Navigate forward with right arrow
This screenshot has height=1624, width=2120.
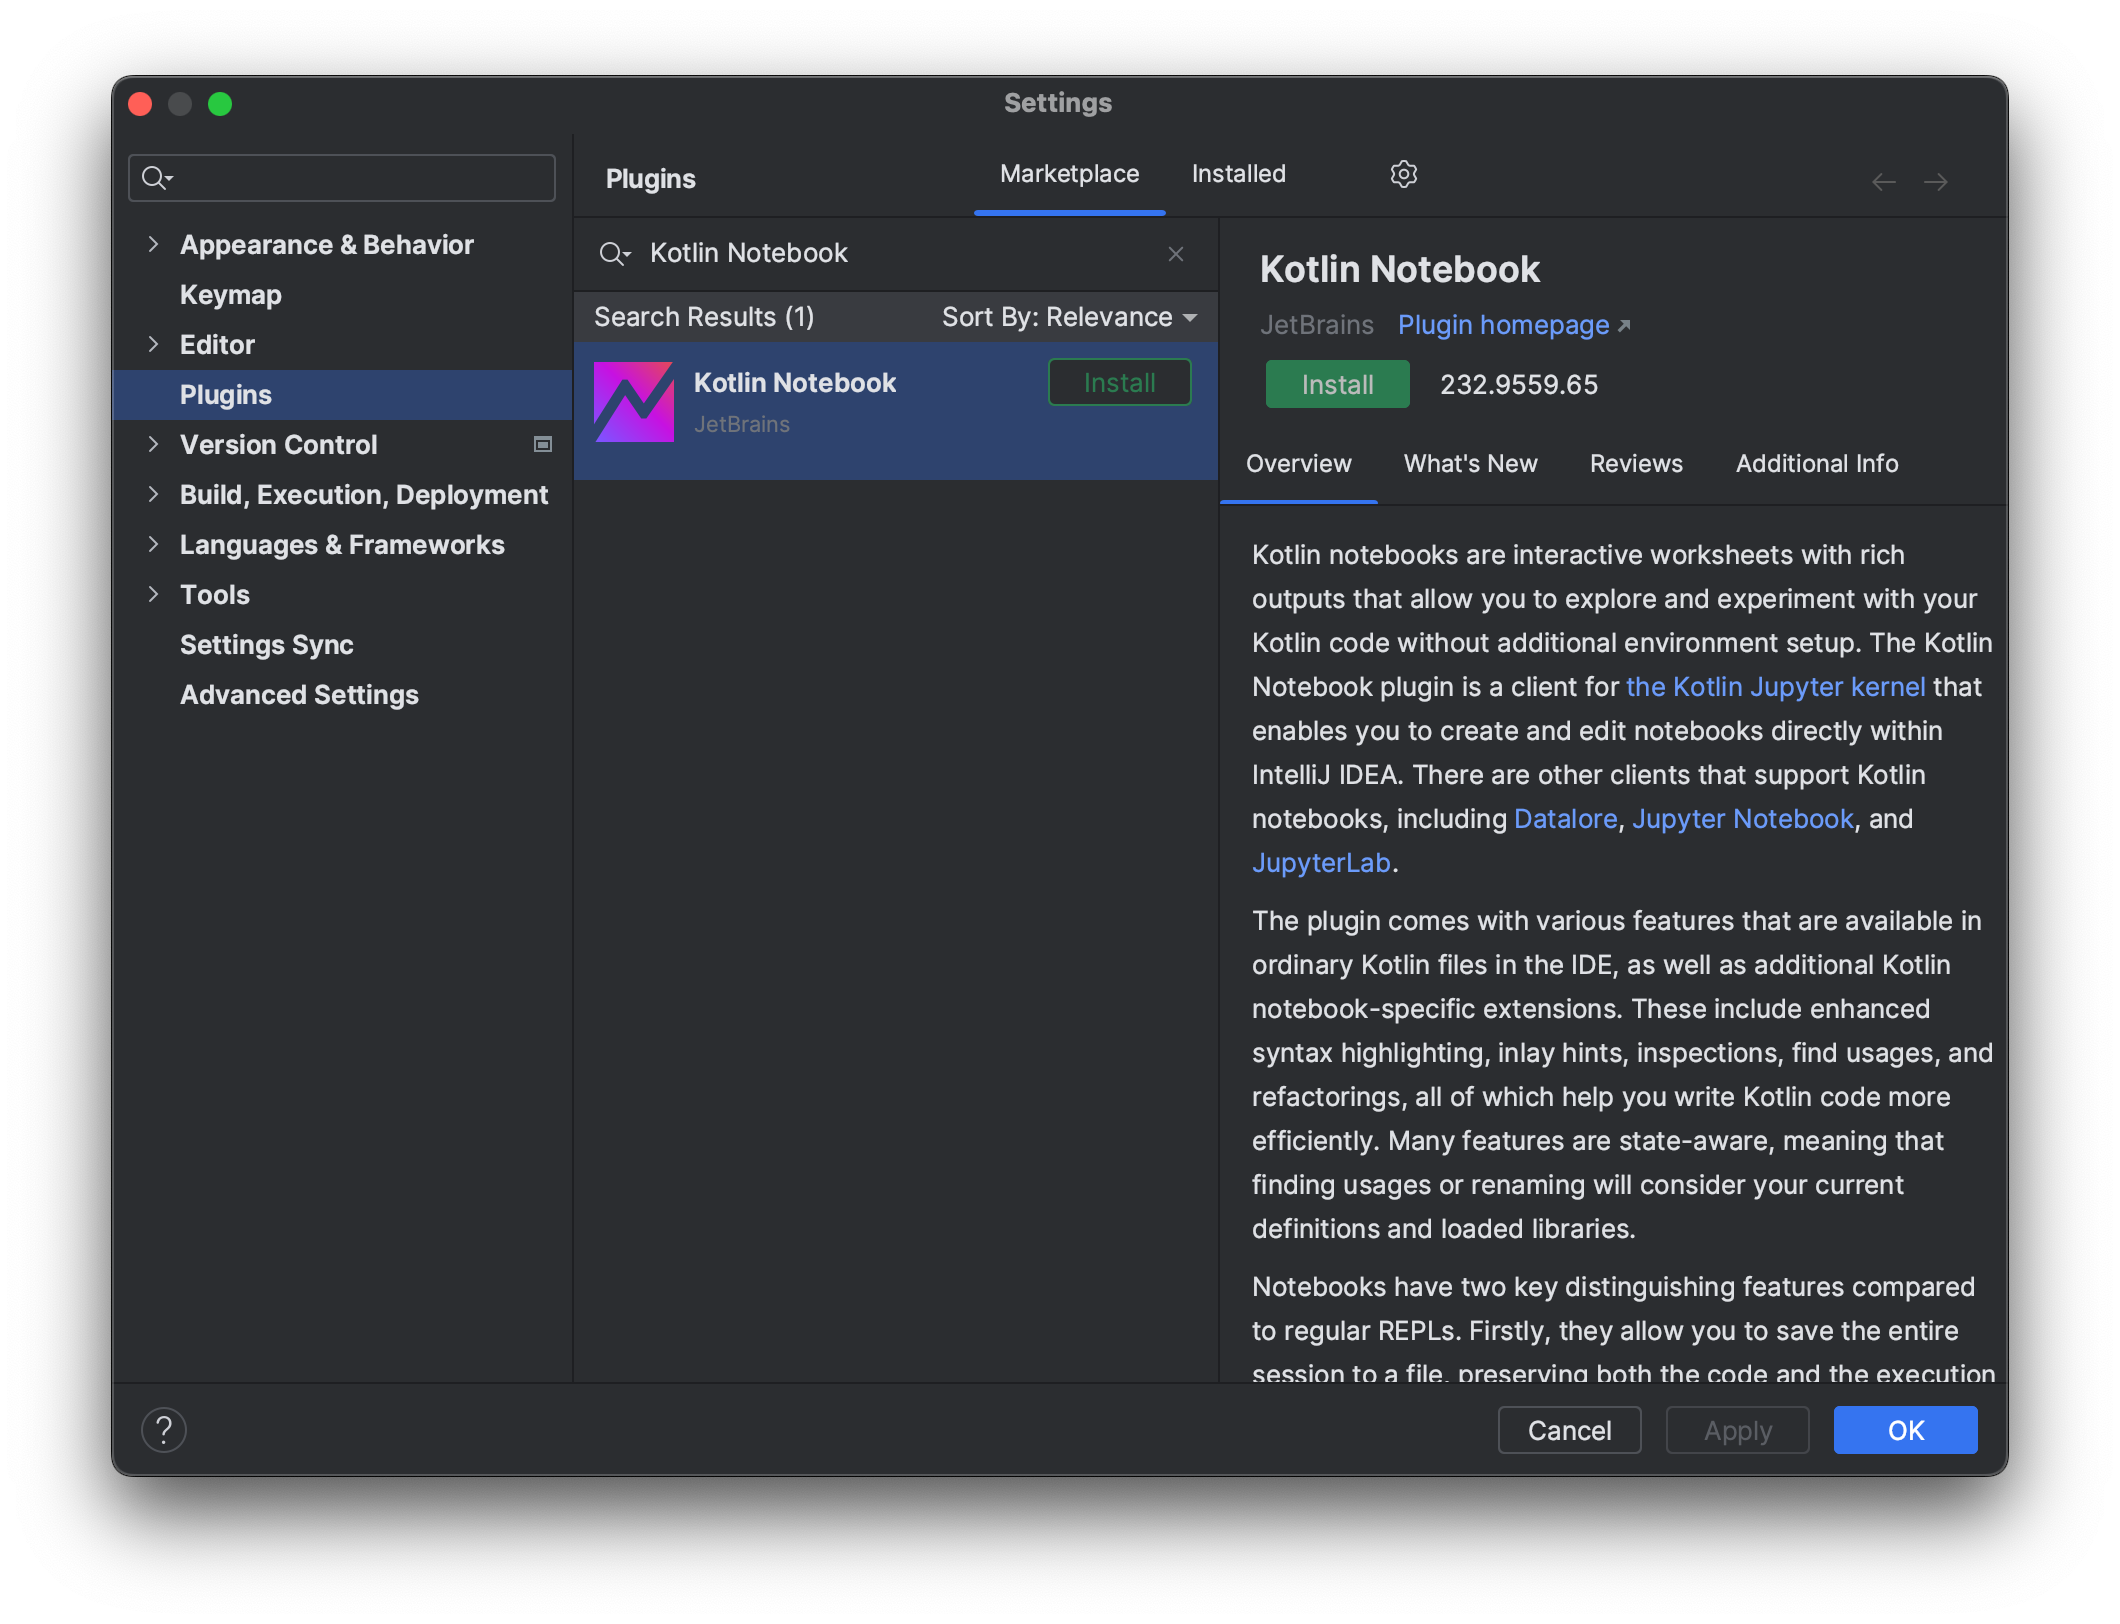(1935, 182)
